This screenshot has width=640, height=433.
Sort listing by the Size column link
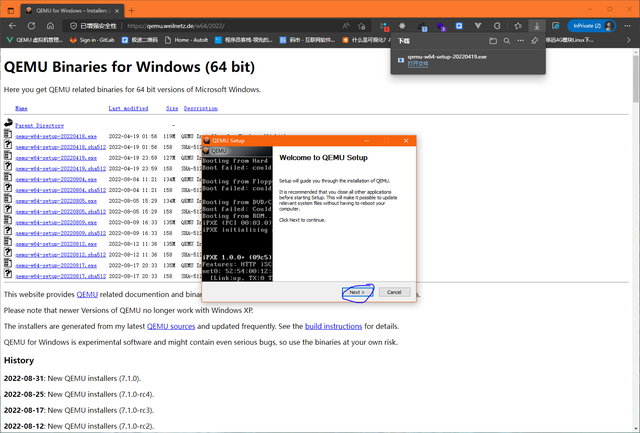tap(172, 108)
